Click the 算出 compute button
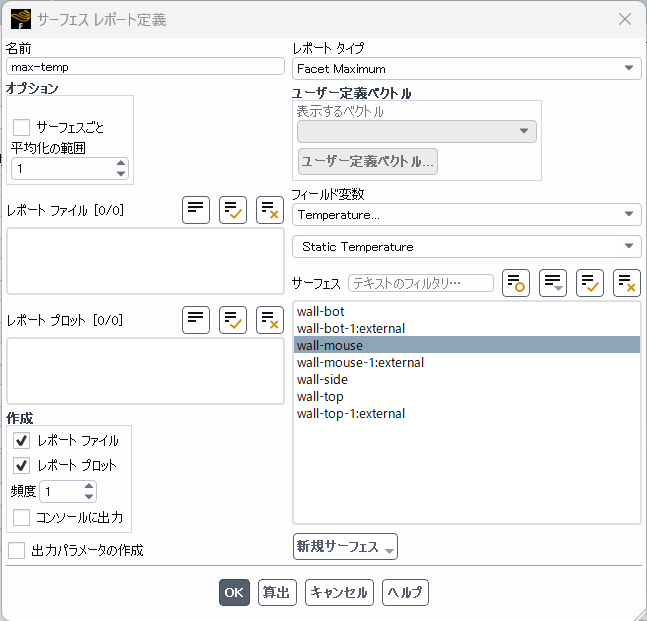The width and height of the screenshot is (647, 621). (x=277, y=592)
